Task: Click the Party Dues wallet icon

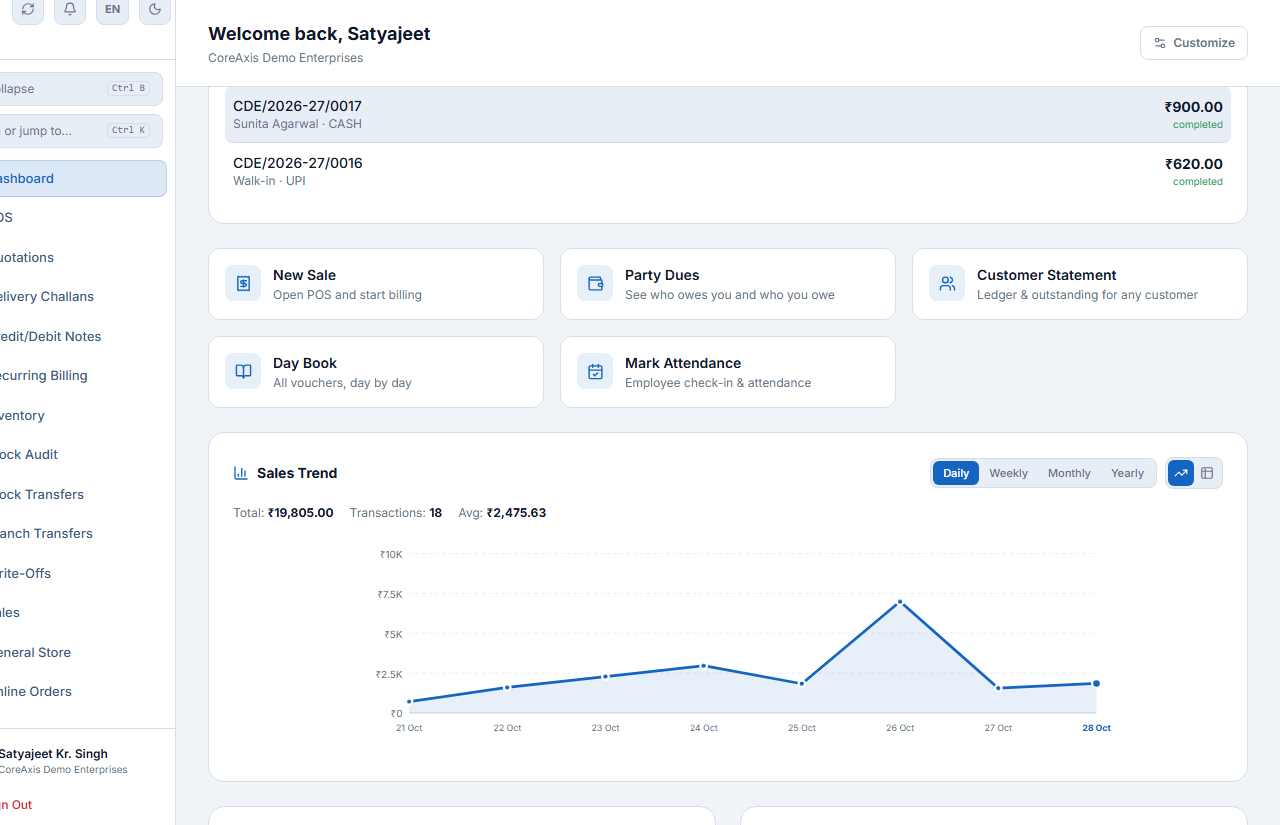Action: [x=595, y=284]
